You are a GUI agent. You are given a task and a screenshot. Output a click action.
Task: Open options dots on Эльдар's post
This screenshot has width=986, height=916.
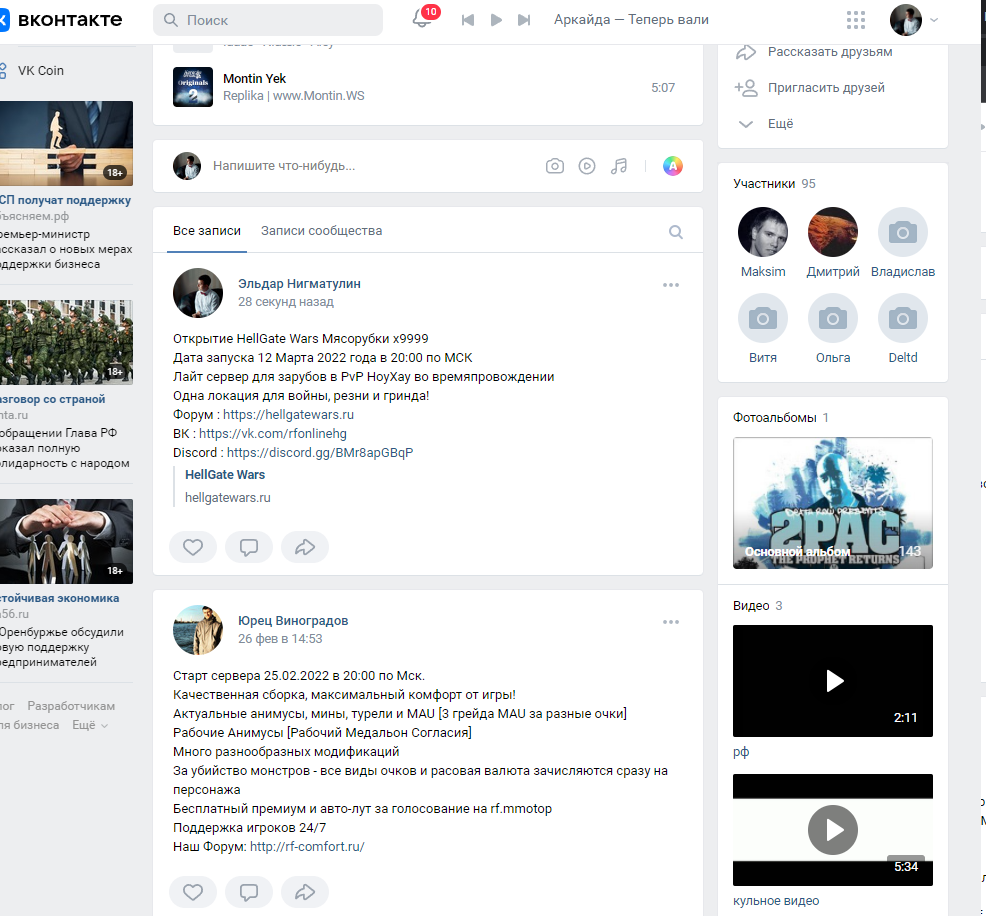coord(671,285)
